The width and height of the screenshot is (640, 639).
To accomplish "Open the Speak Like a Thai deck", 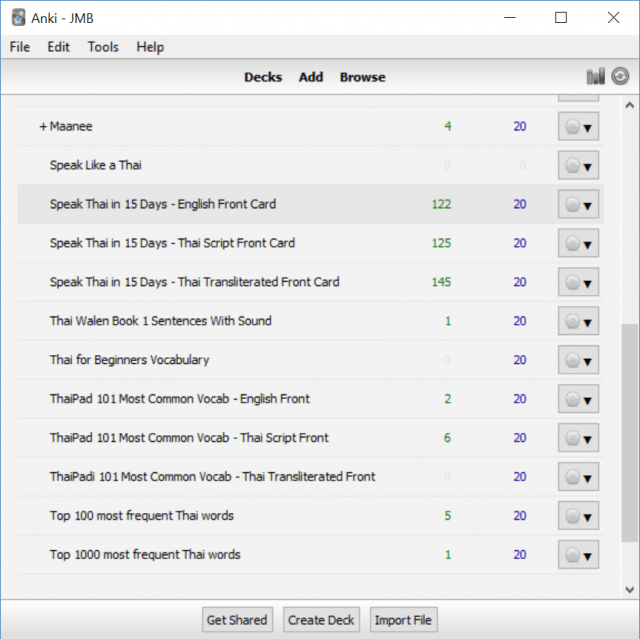I will tap(96, 165).
